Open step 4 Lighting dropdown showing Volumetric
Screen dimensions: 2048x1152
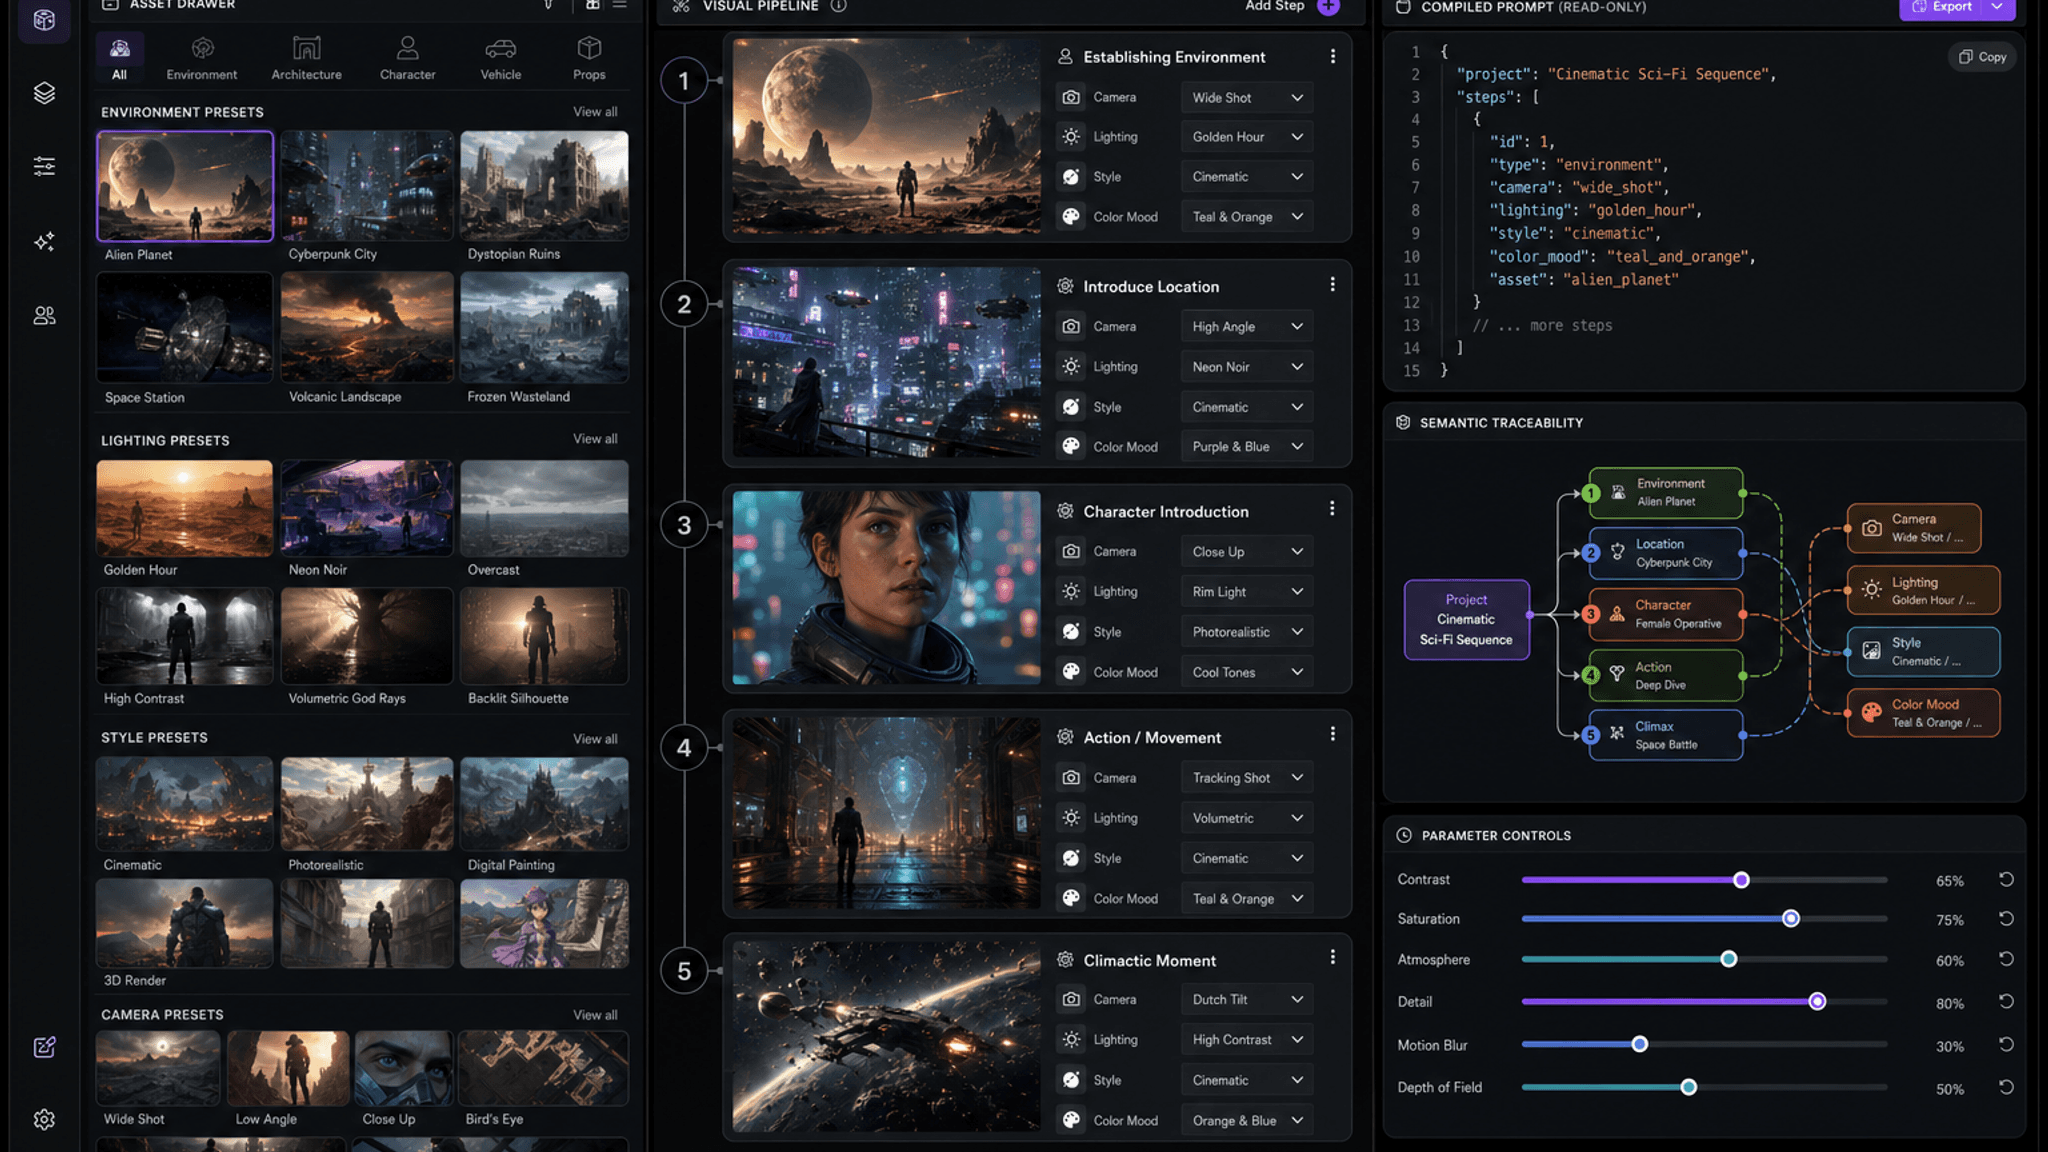click(1246, 818)
